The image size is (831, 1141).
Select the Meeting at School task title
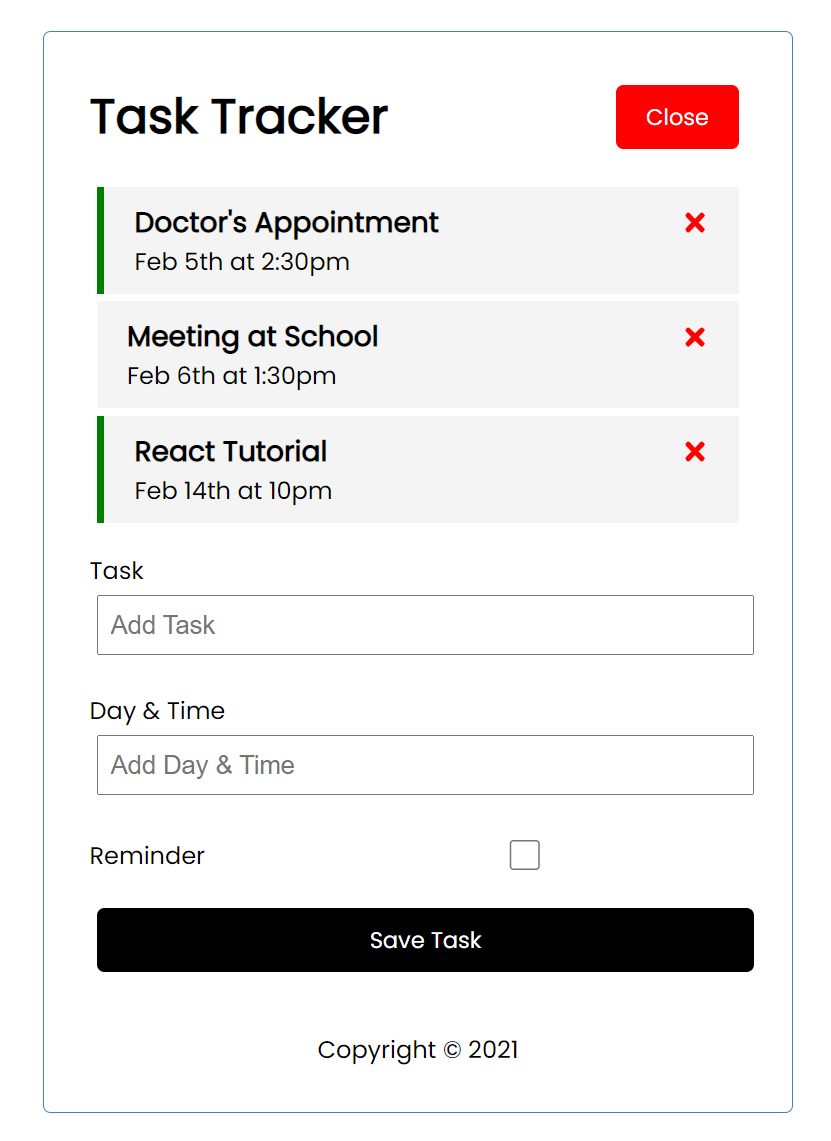pyautogui.click(x=253, y=337)
